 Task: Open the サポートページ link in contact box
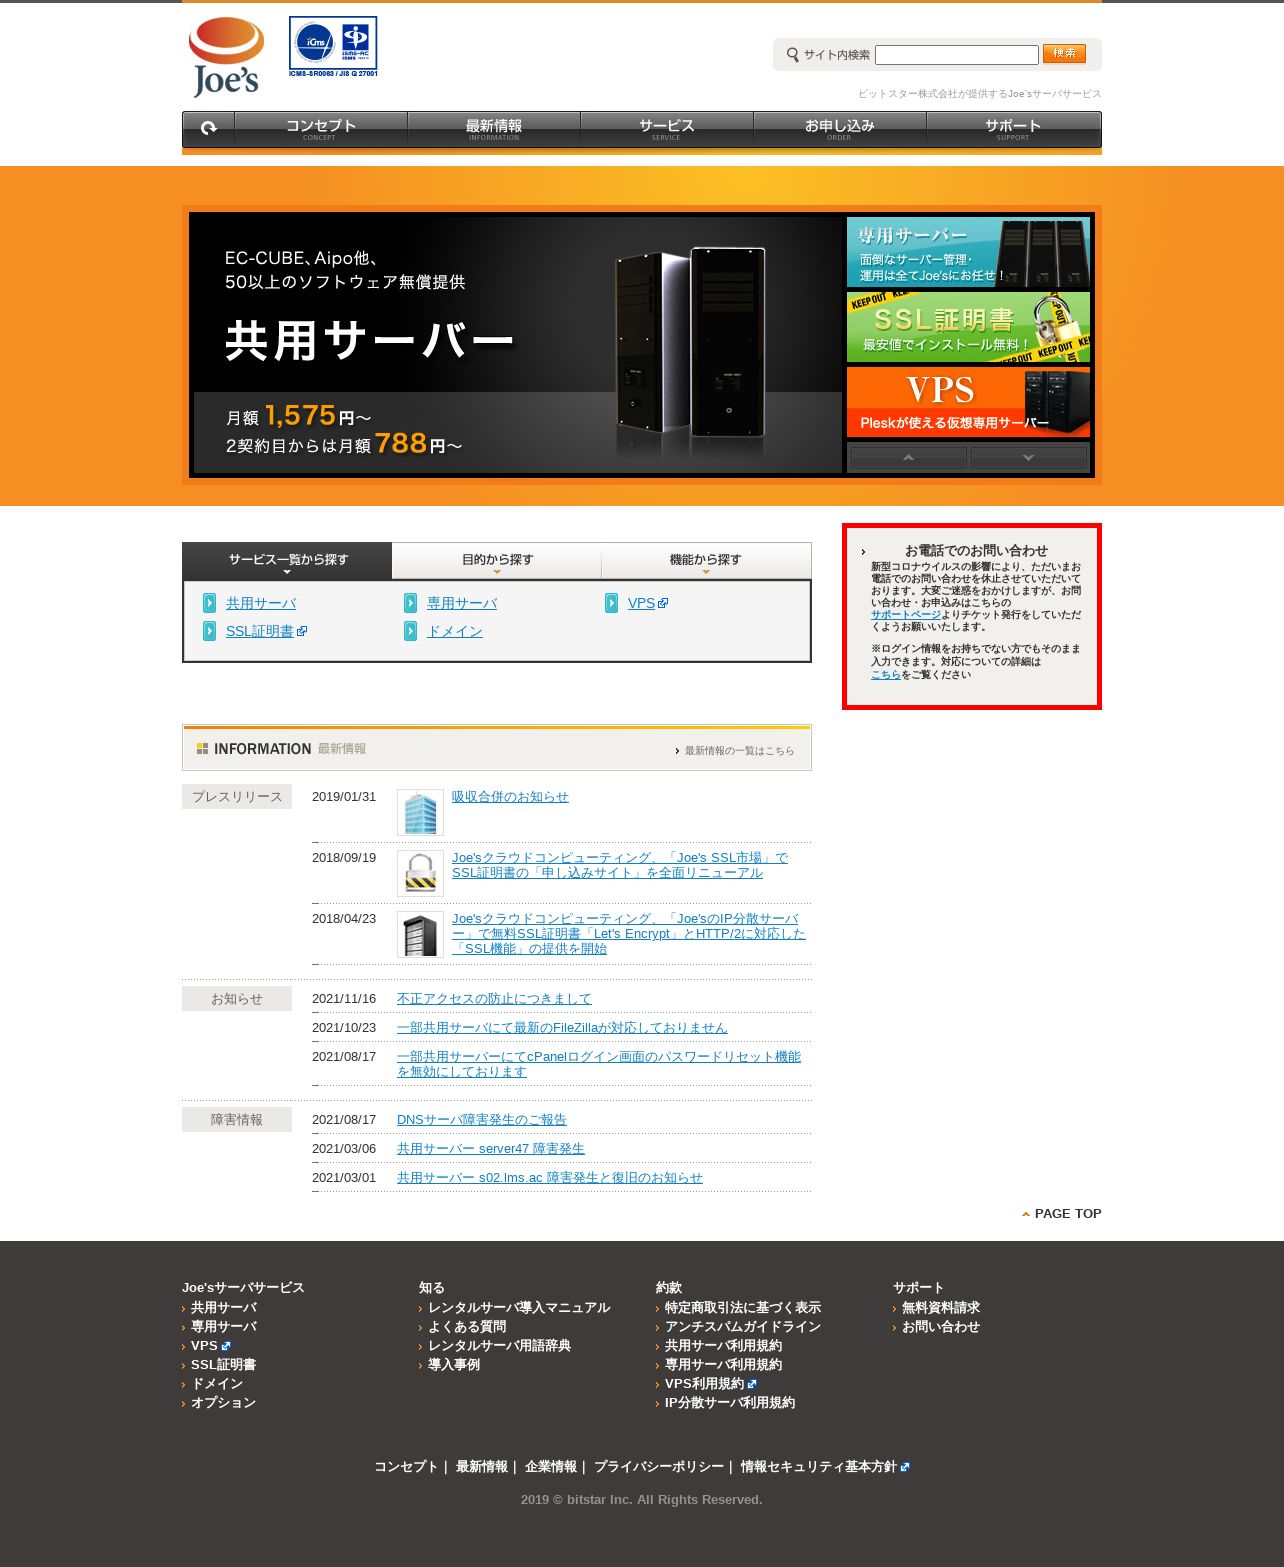coord(905,615)
